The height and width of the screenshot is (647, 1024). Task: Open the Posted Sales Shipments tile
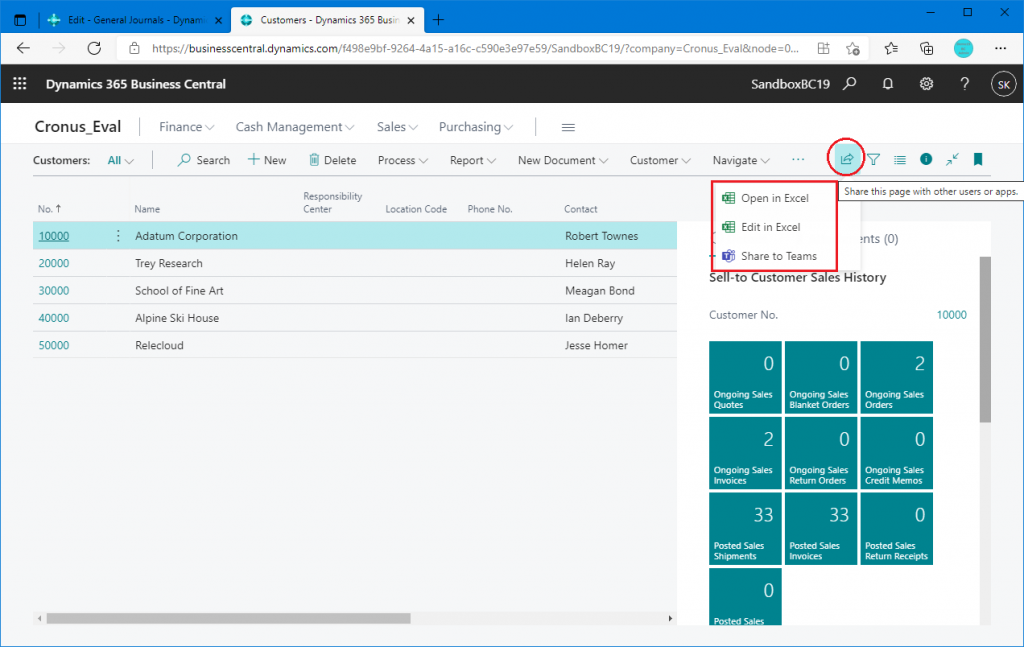pos(745,529)
